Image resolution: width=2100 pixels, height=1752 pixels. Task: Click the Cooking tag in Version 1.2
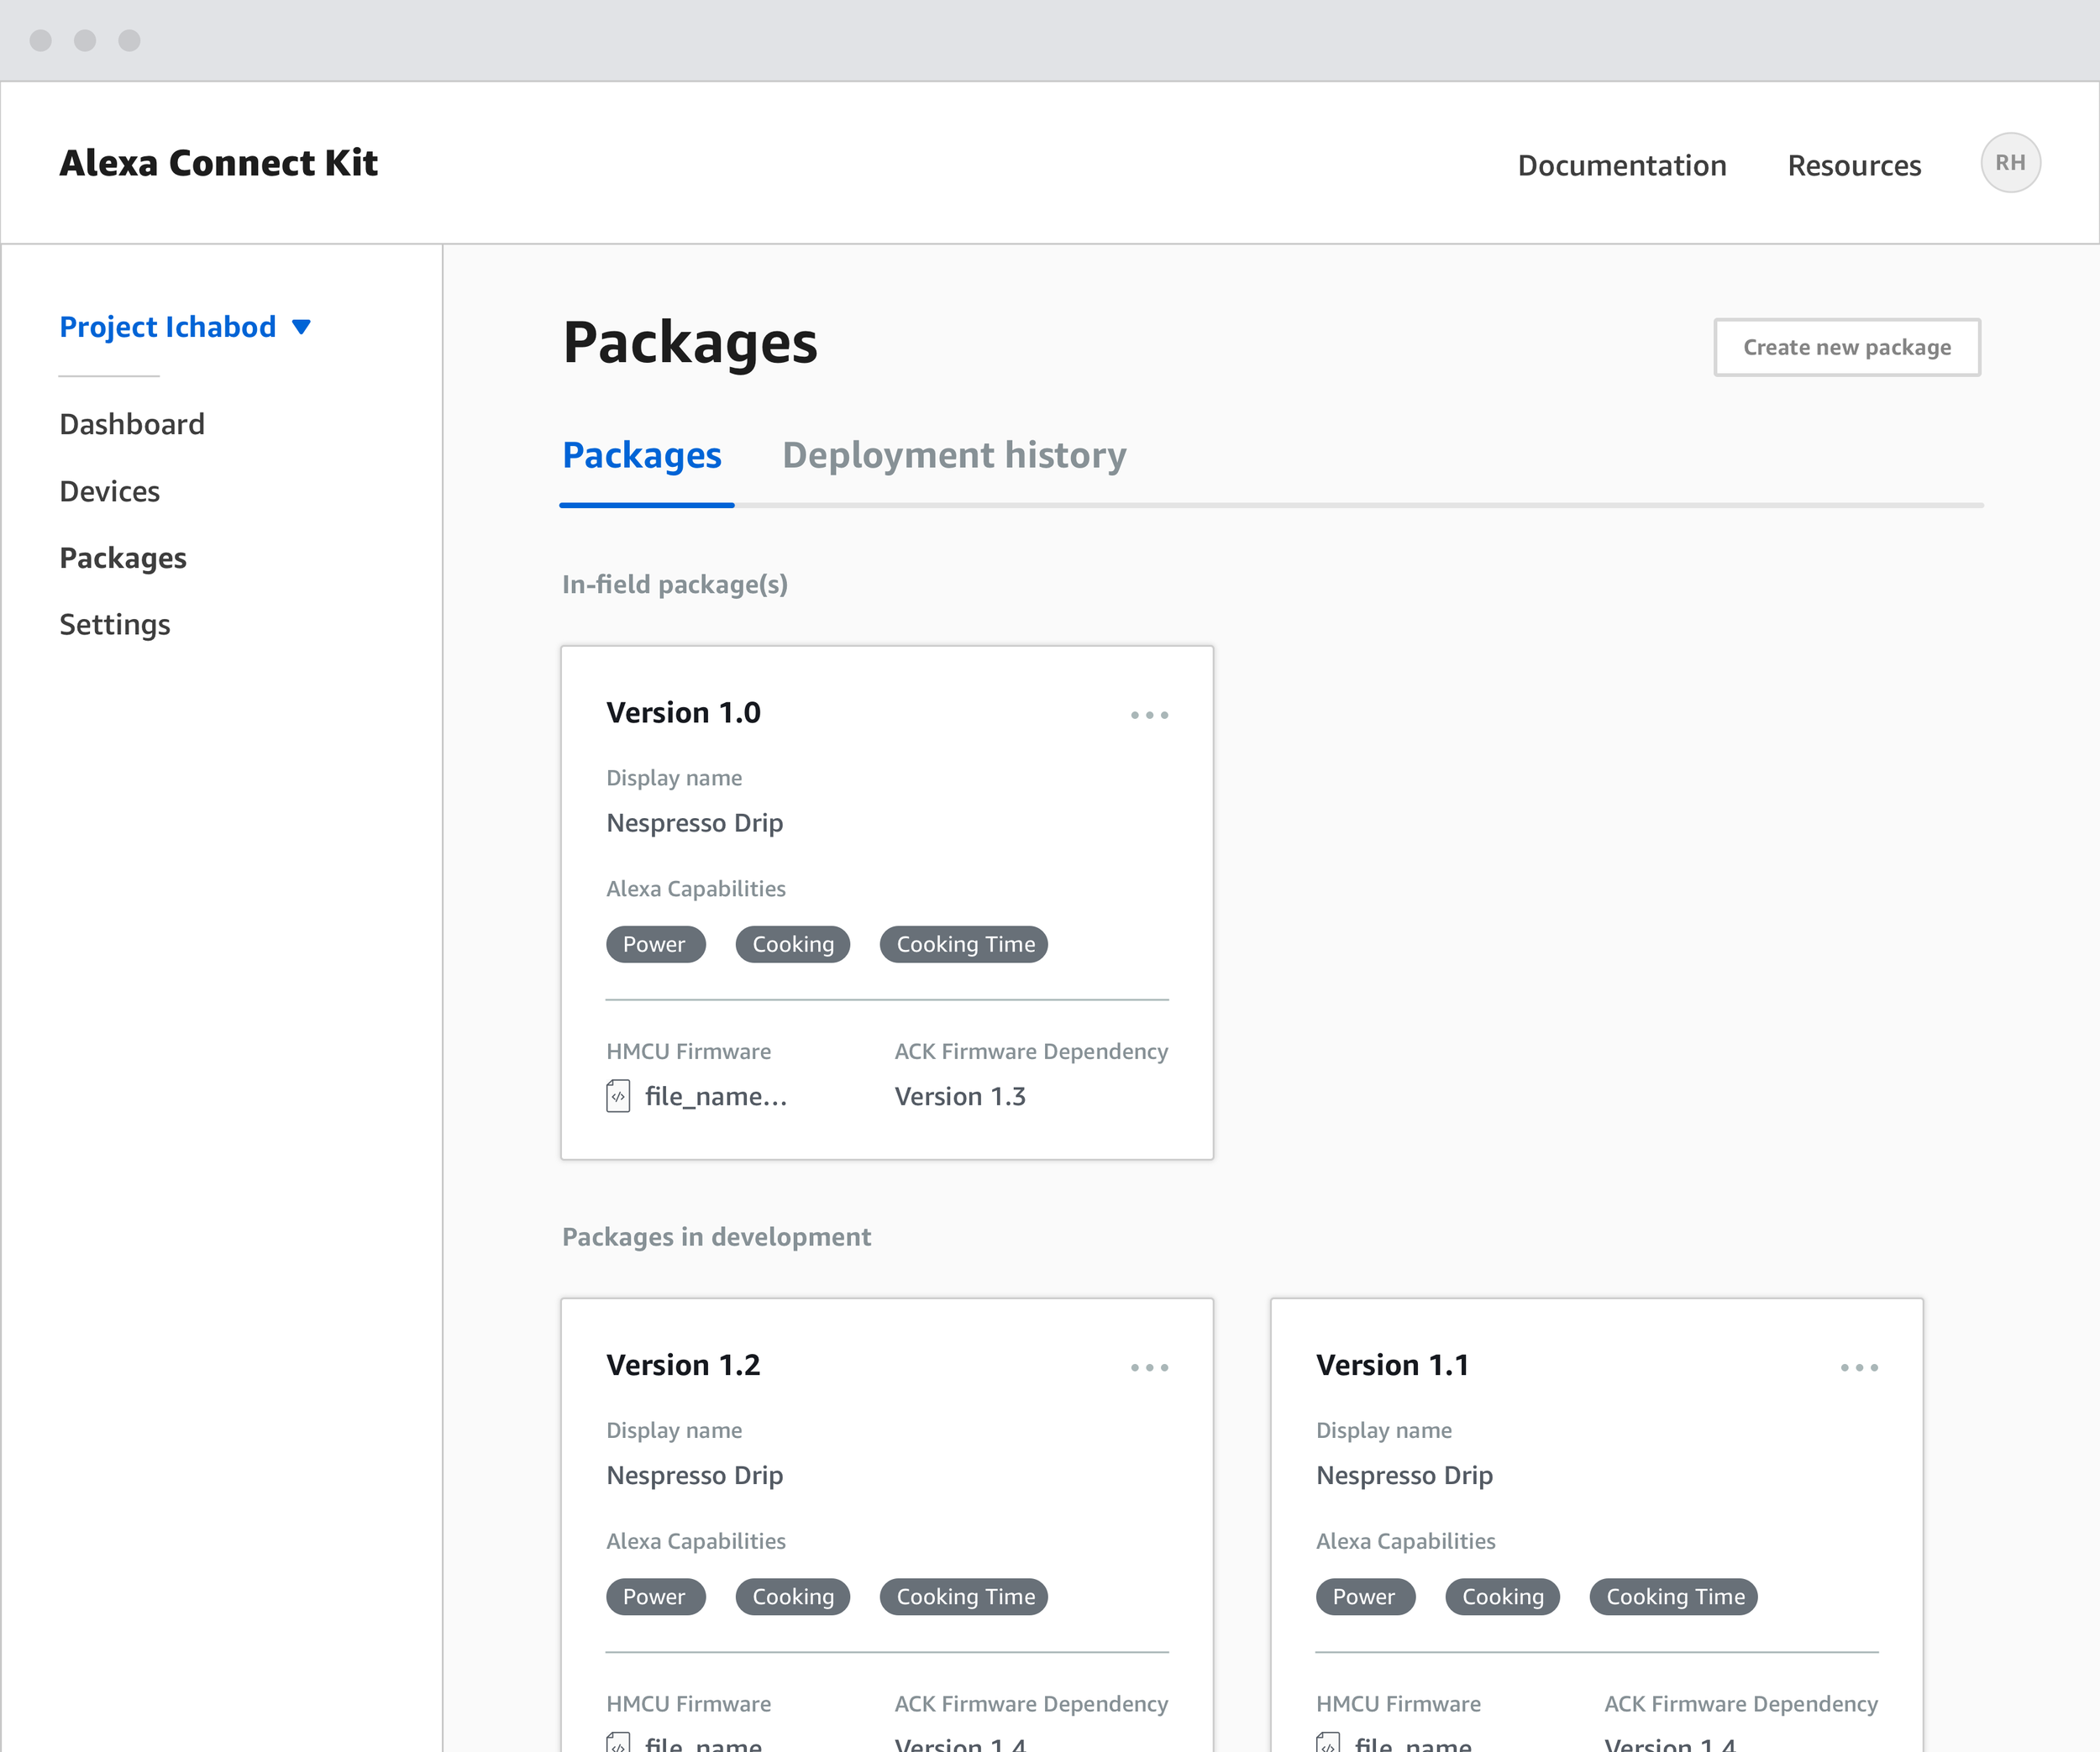[792, 1596]
